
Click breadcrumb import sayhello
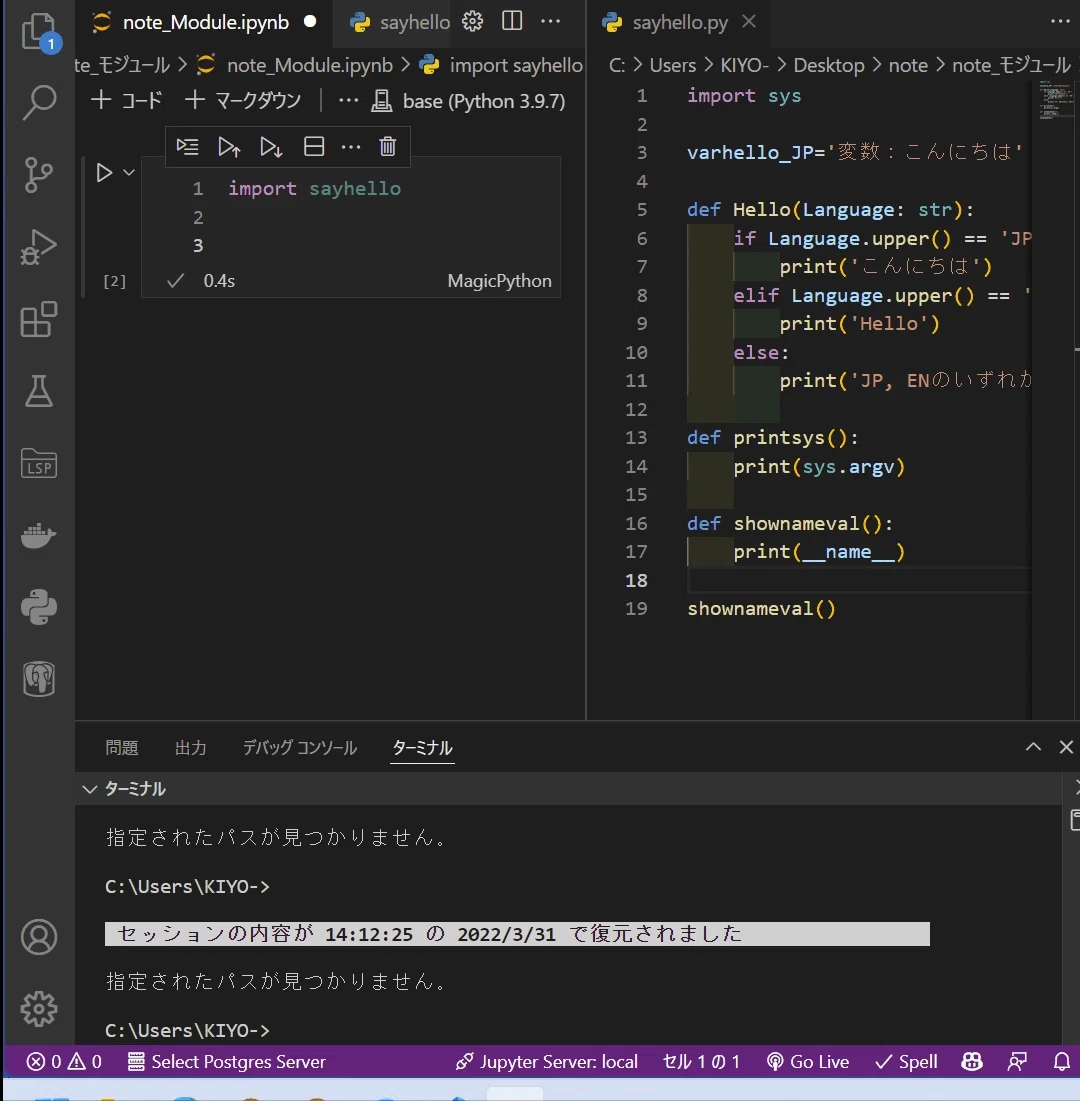[x=516, y=65]
